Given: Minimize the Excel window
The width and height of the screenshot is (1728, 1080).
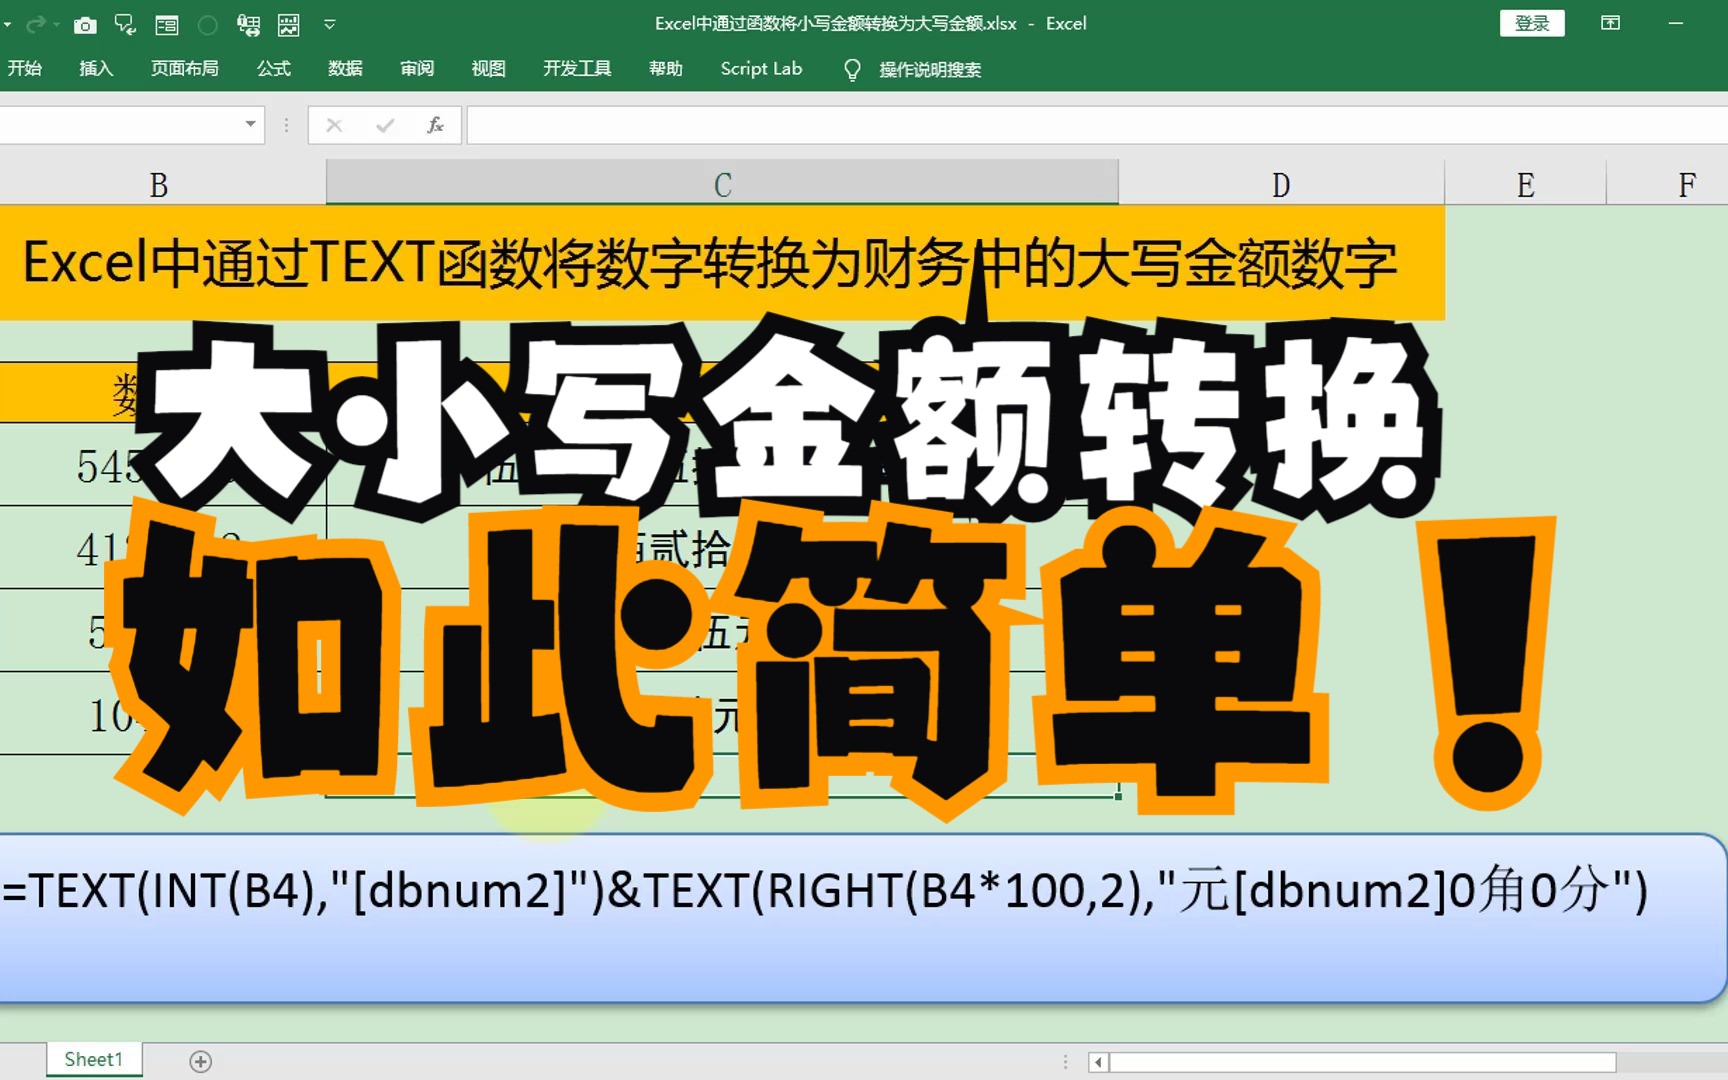Looking at the screenshot, I should (1677, 24).
